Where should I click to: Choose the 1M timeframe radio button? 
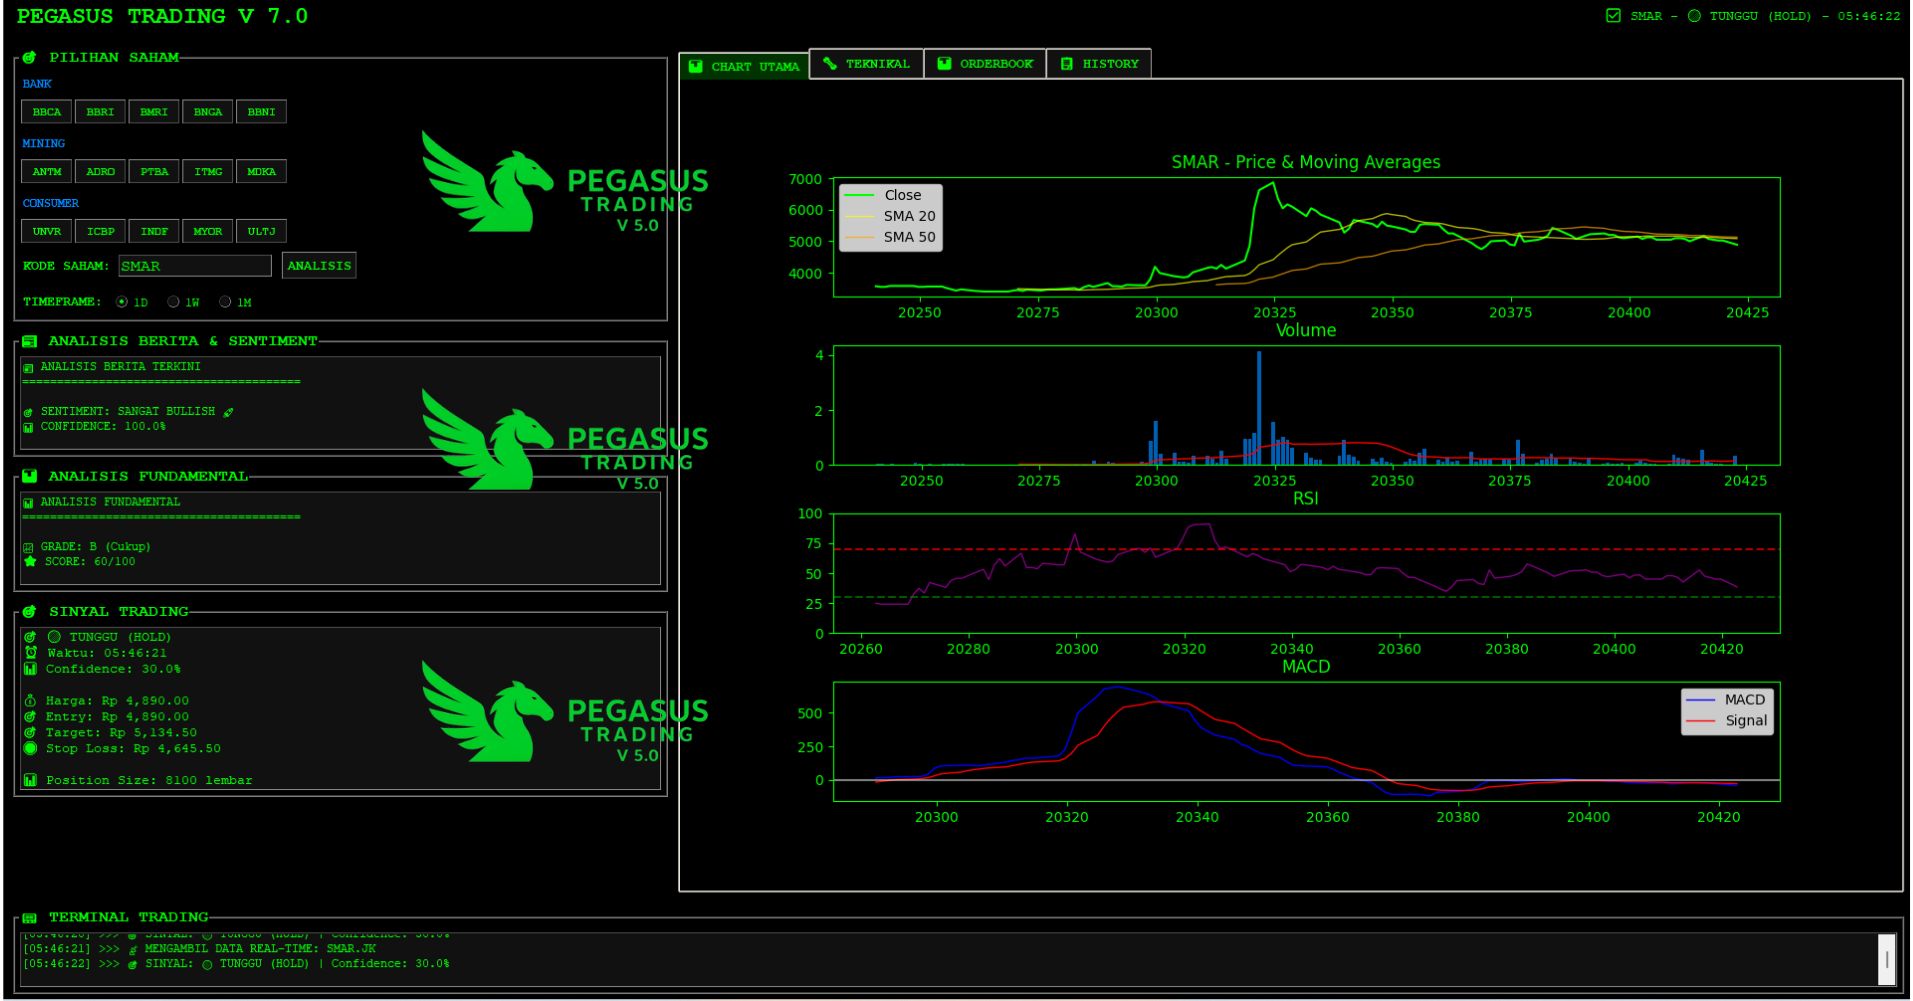(226, 302)
